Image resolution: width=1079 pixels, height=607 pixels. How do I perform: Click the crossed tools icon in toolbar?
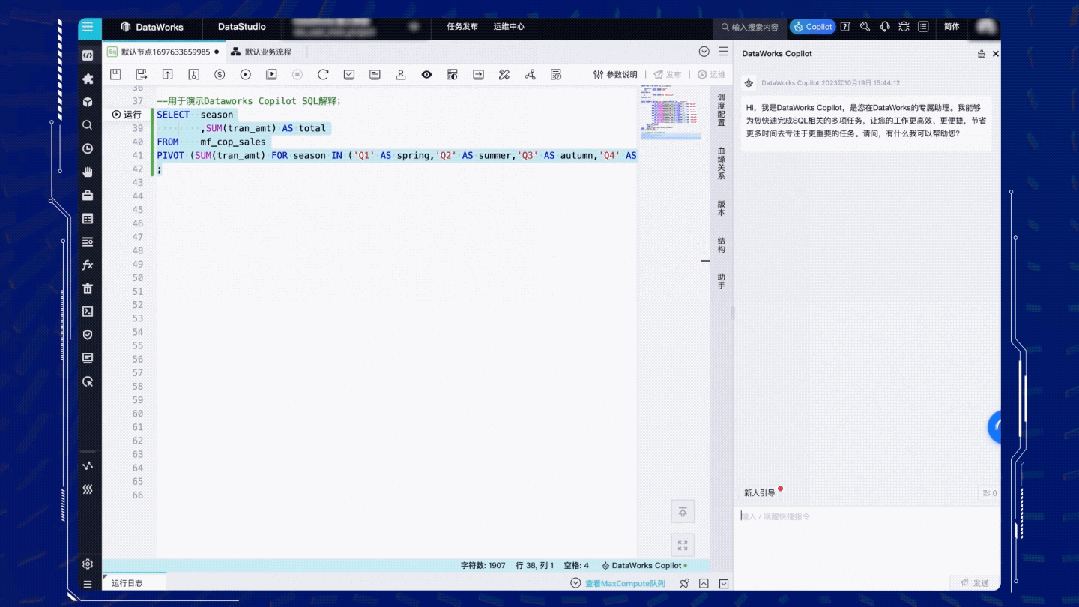tap(504, 74)
